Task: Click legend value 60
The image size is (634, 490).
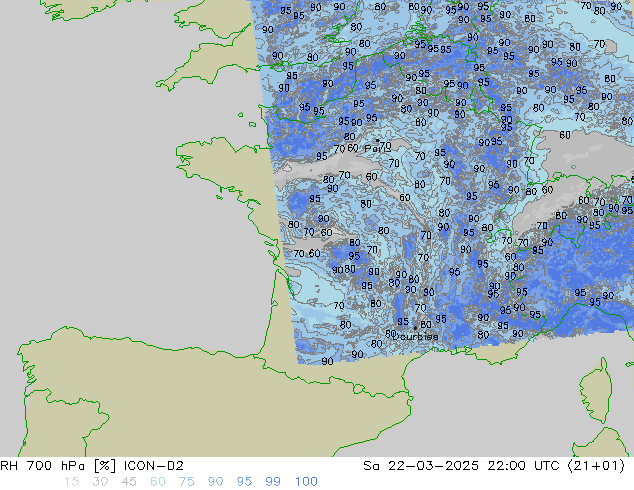Action: coord(158,482)
